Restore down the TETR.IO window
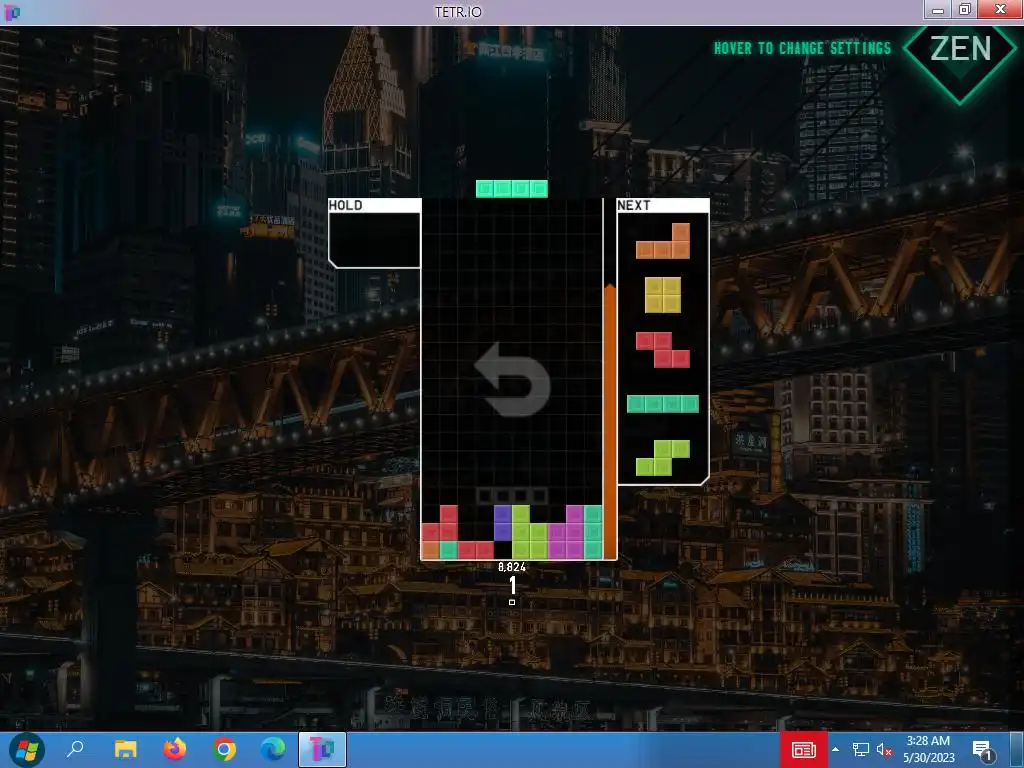This screenshot has height=768, width=1024. (965, 9)
